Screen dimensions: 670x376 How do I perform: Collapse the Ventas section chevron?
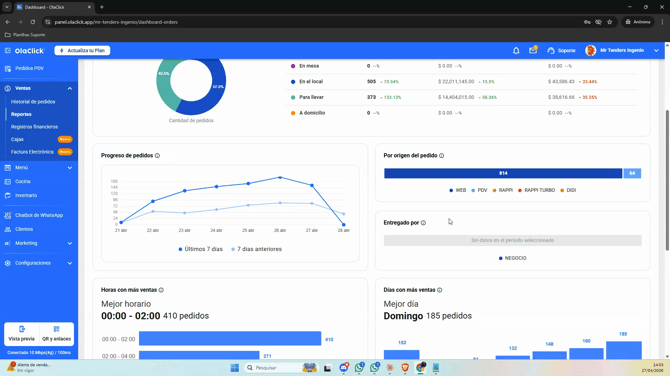pyautogui.click(x=70, y=88)
